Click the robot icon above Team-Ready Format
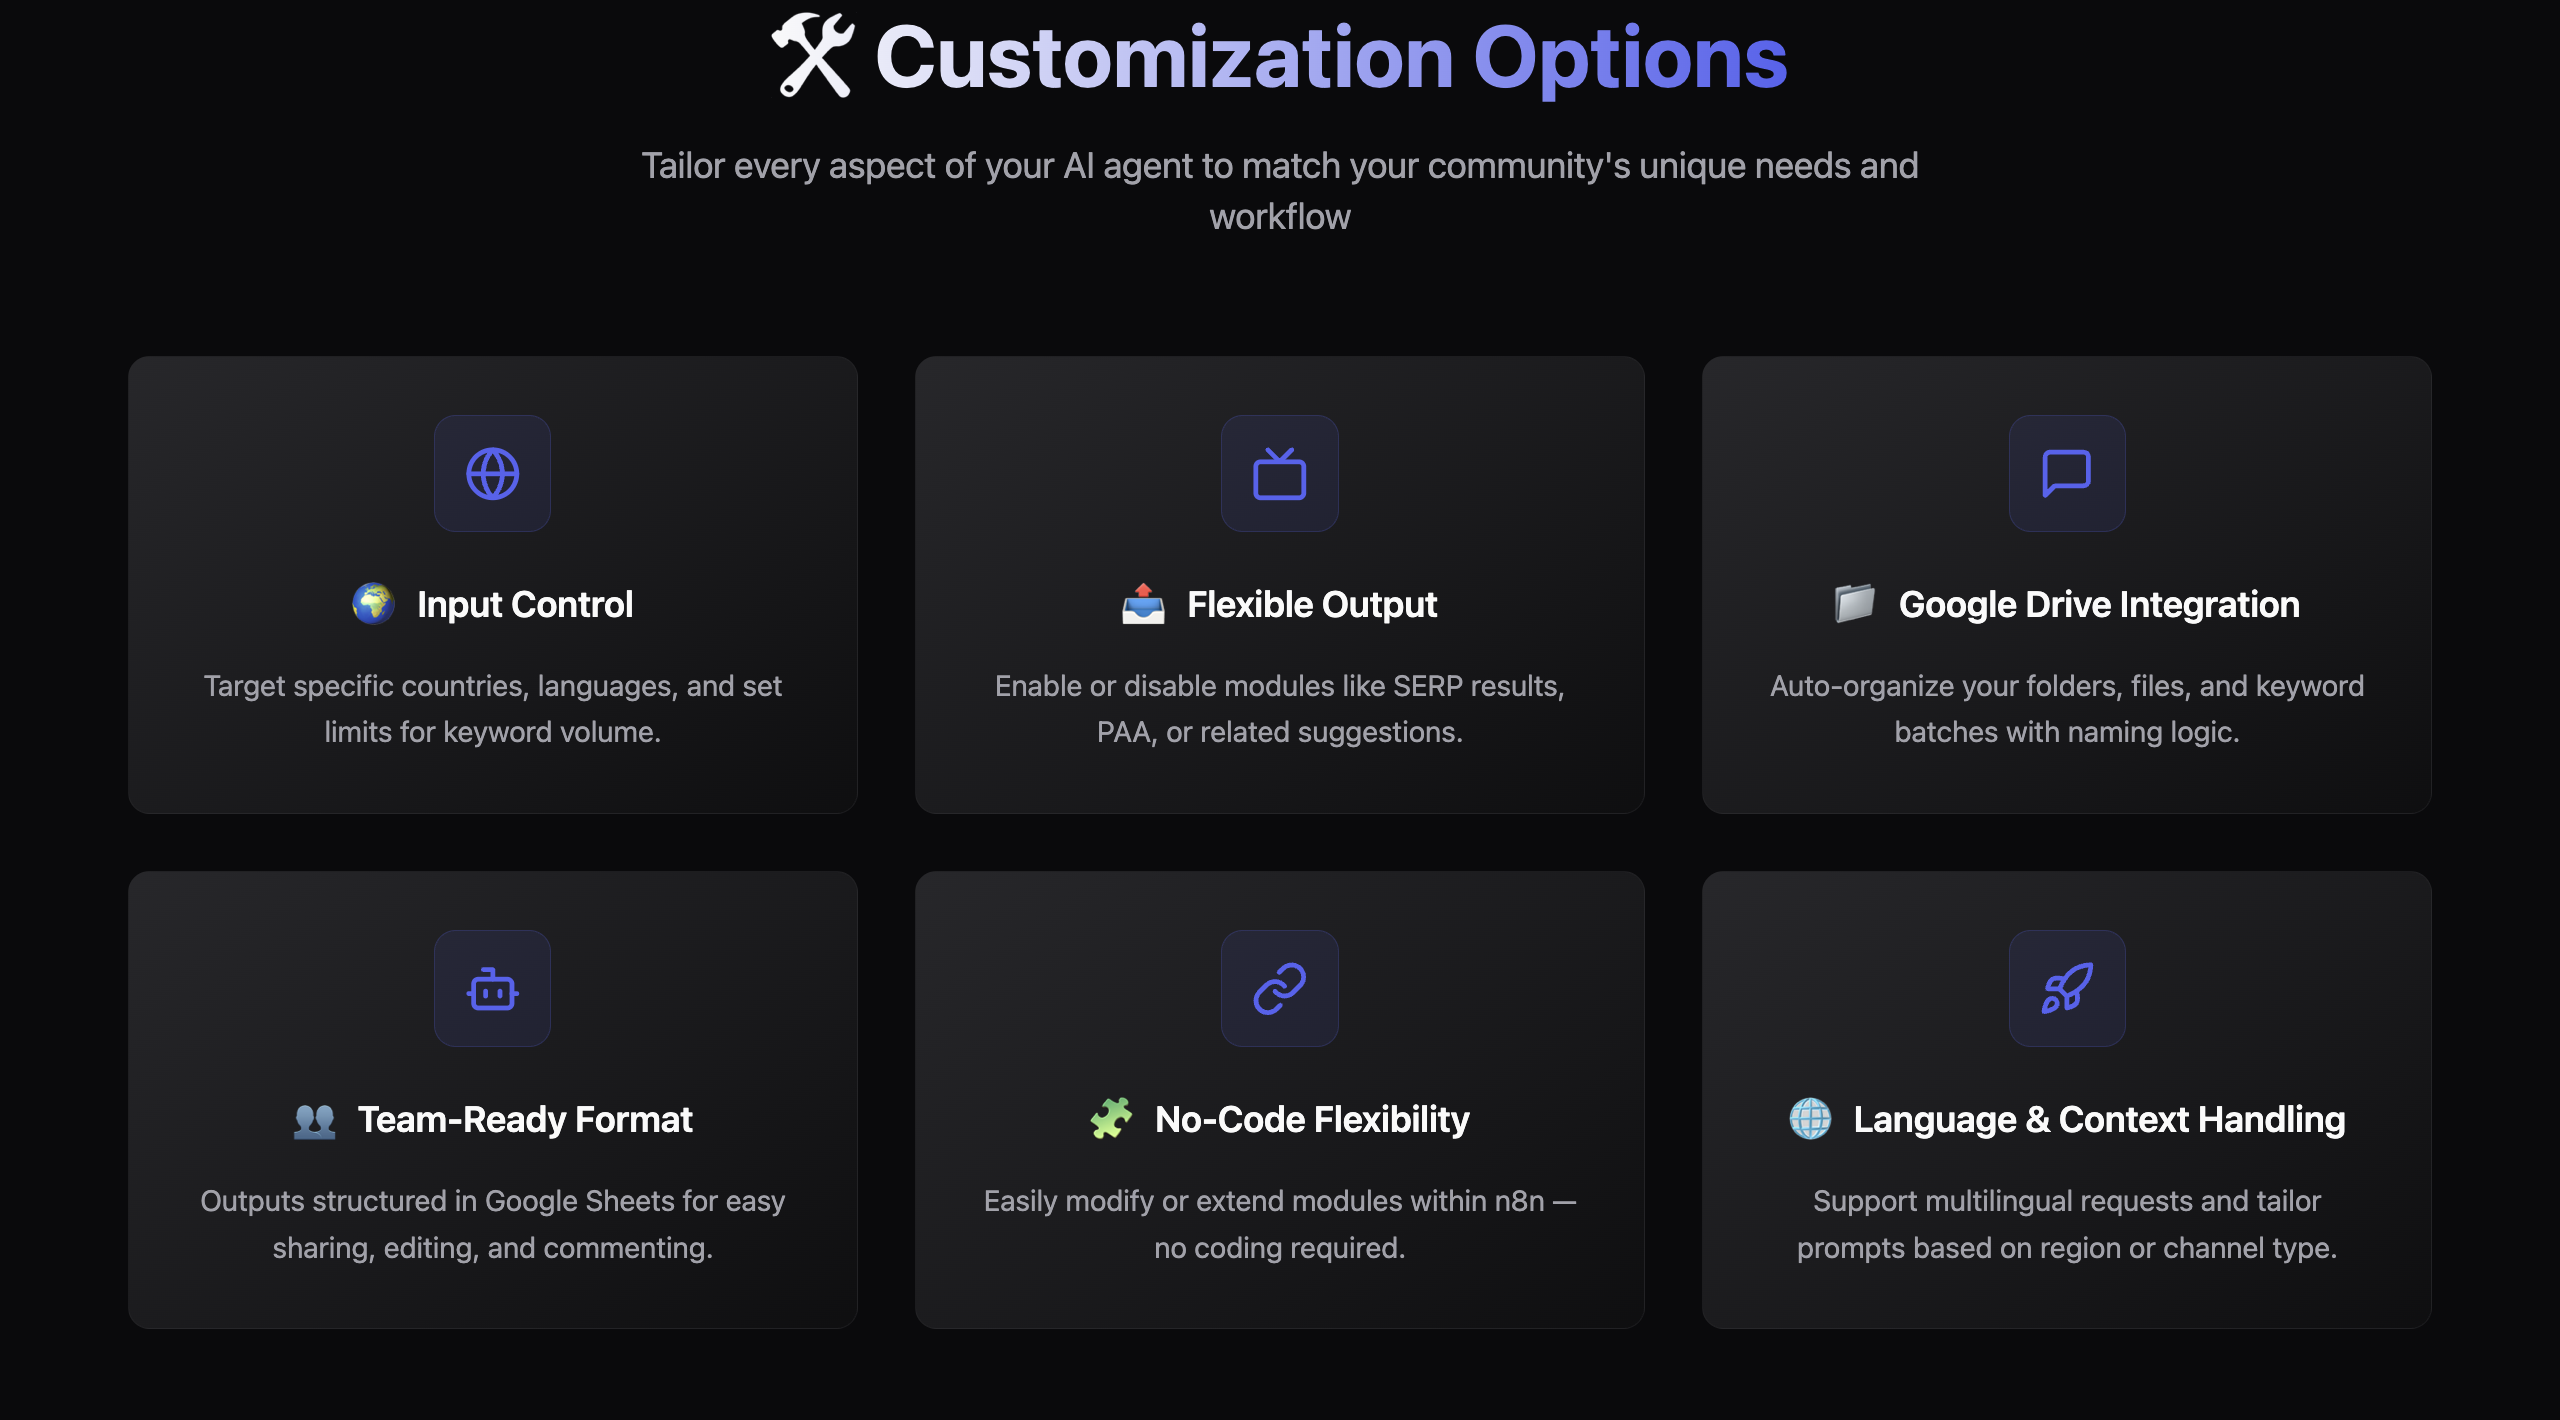 (x=492, y=988)
